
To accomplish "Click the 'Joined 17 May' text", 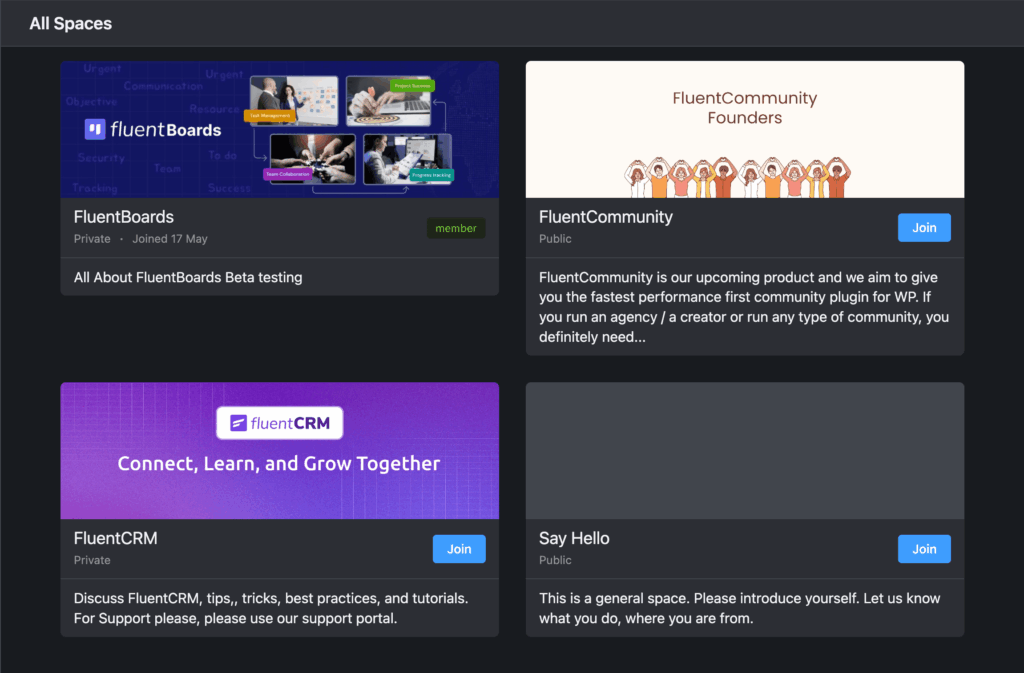I will 170,239.
